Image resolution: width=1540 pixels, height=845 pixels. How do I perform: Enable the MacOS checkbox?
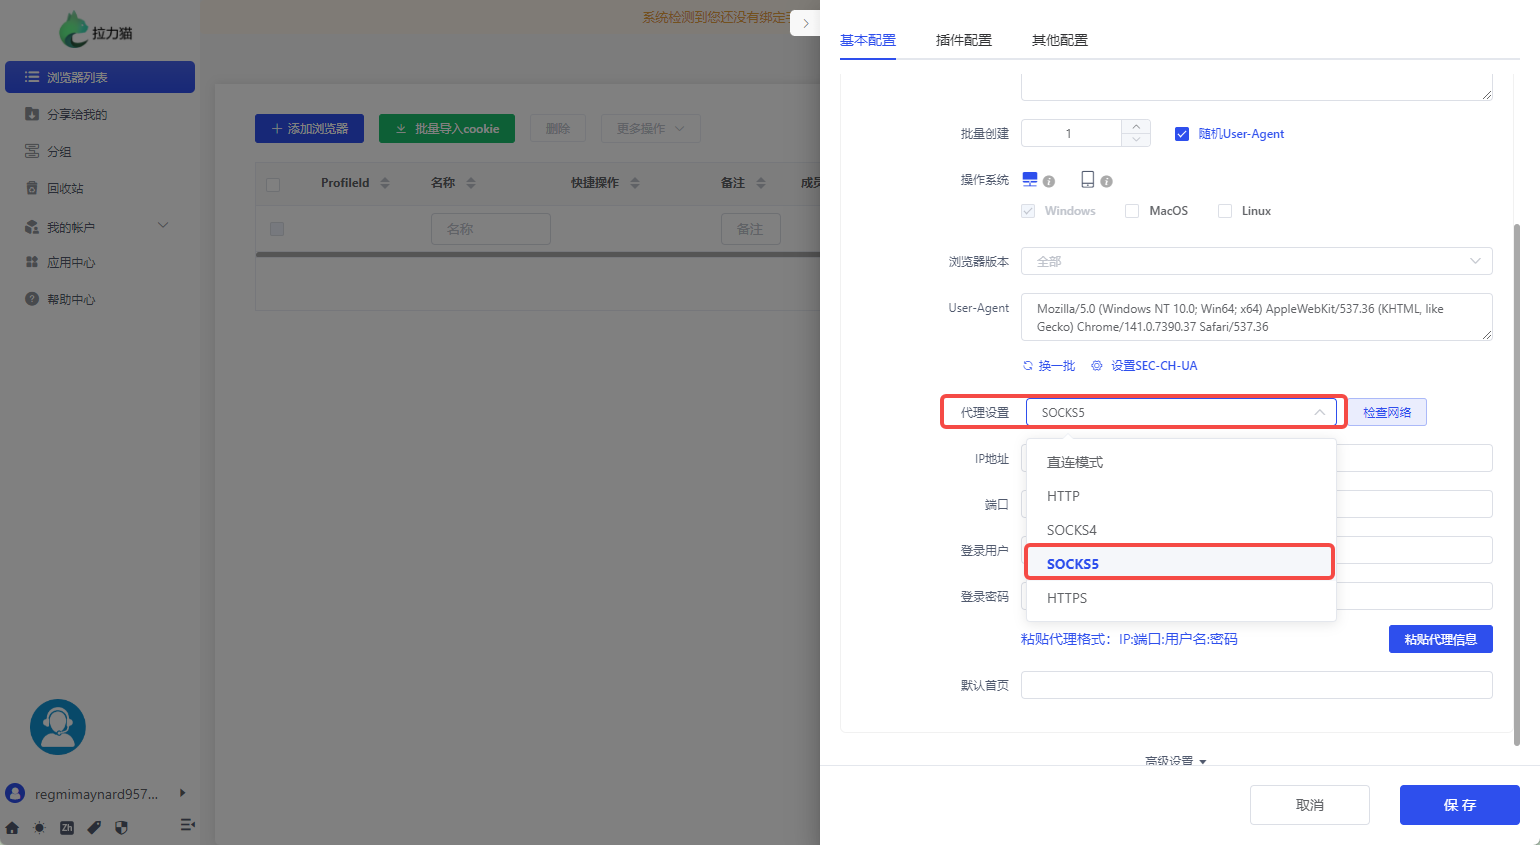tap(1132, 211)
